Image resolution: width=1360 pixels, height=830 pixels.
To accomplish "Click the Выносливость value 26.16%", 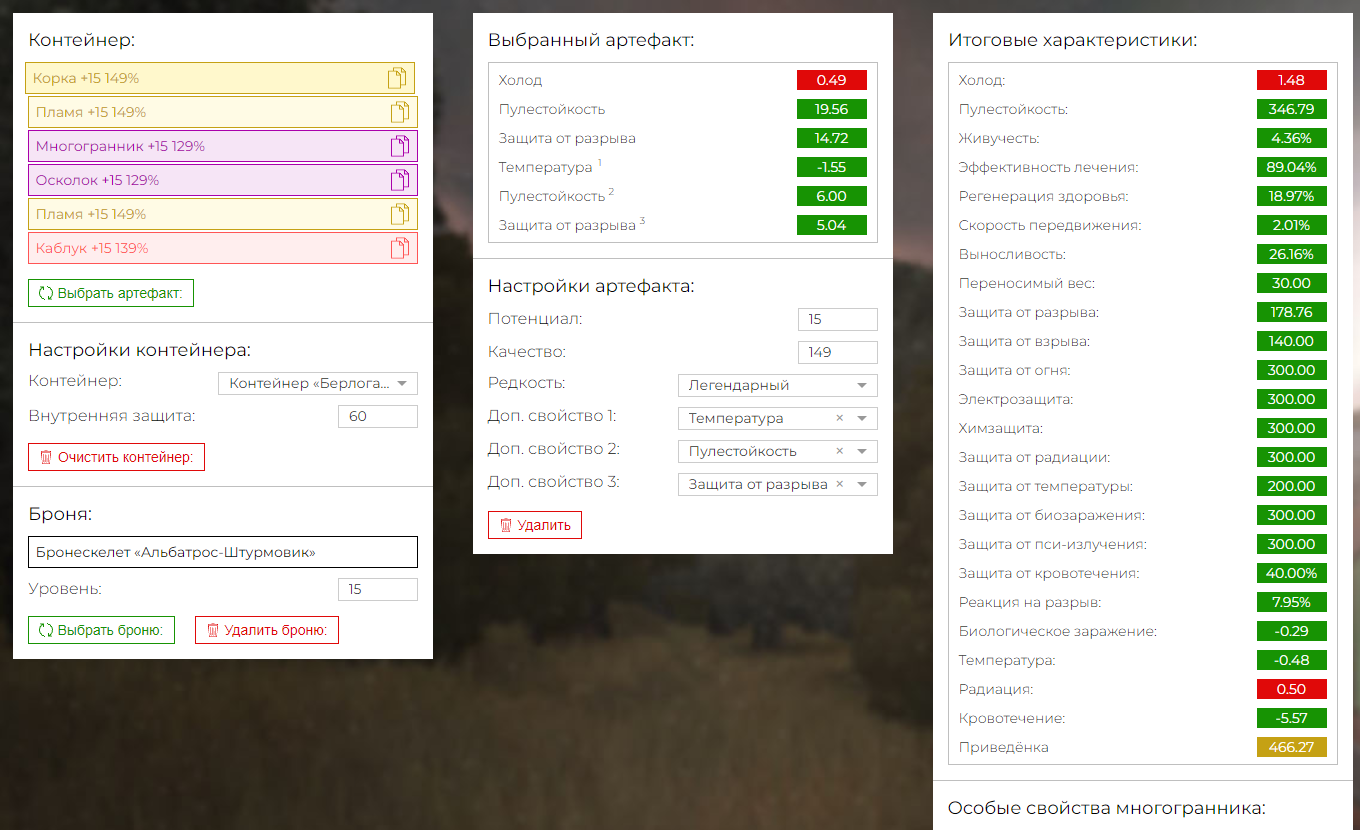I will [1292, 254].
